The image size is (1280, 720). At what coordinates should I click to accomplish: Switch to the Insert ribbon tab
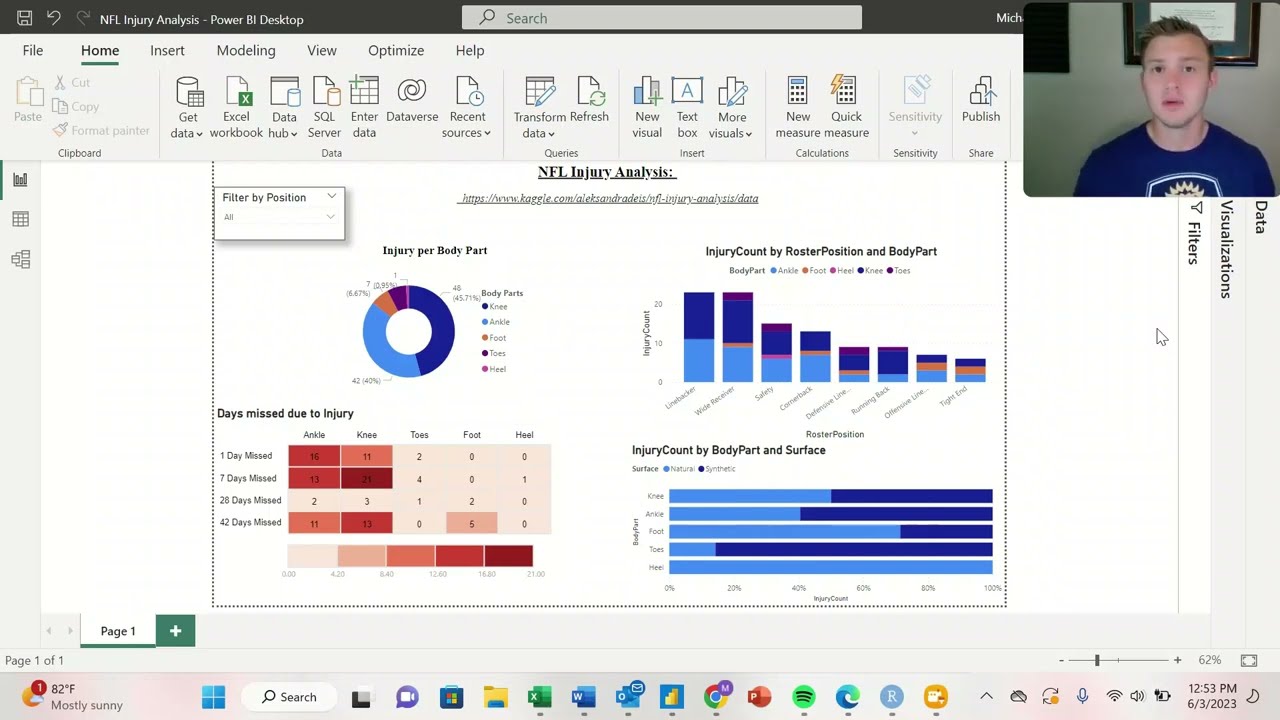[x=167, y=50]
